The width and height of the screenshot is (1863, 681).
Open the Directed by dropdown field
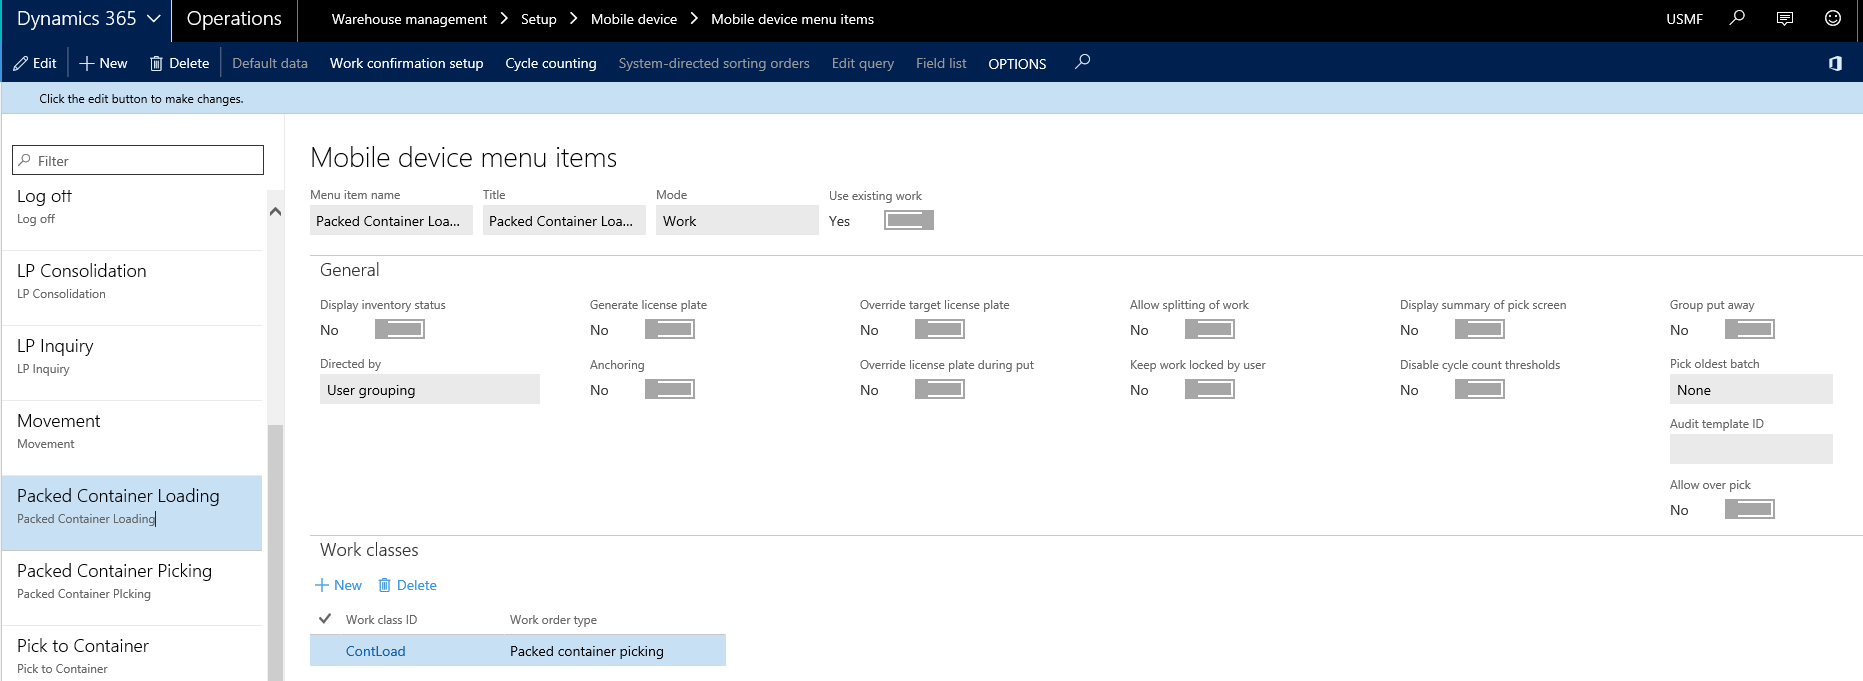429,389
